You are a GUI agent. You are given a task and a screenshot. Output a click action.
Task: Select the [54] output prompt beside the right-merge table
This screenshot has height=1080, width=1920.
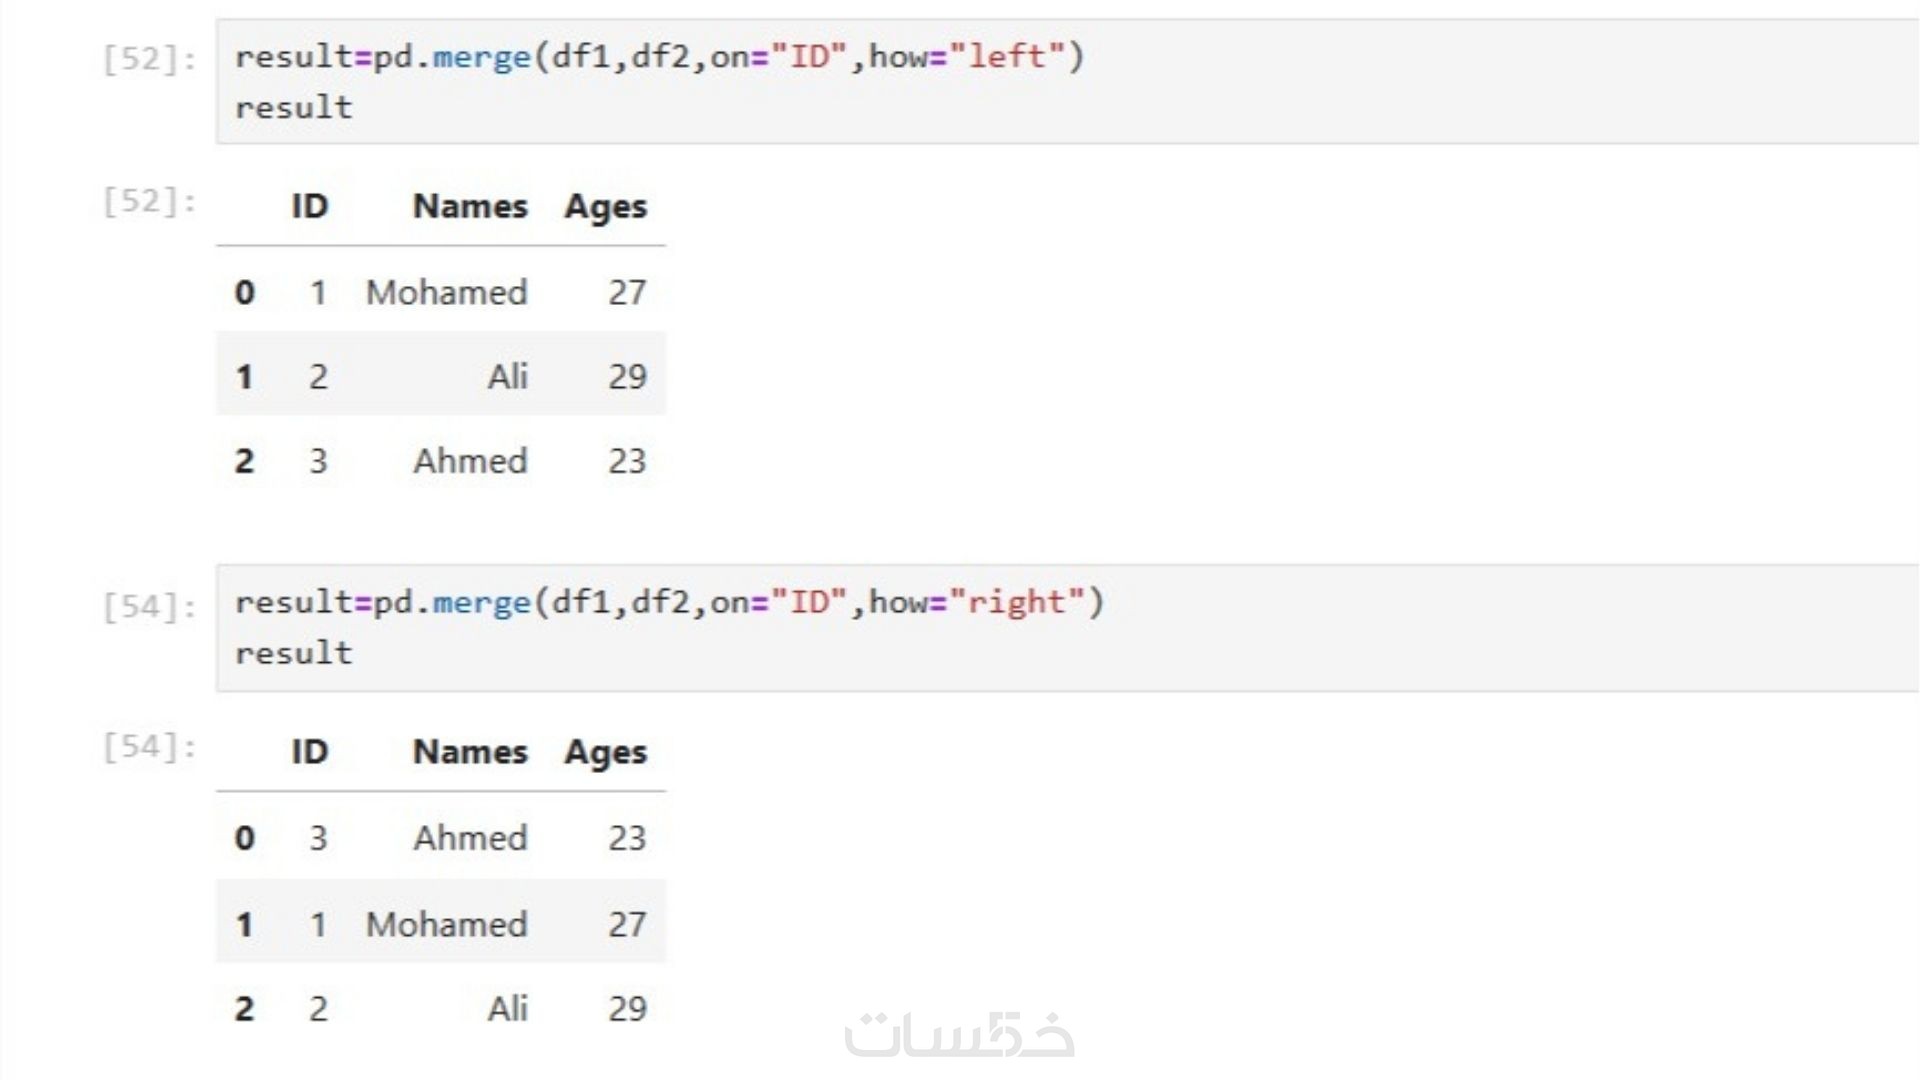(x=149, y=746)
